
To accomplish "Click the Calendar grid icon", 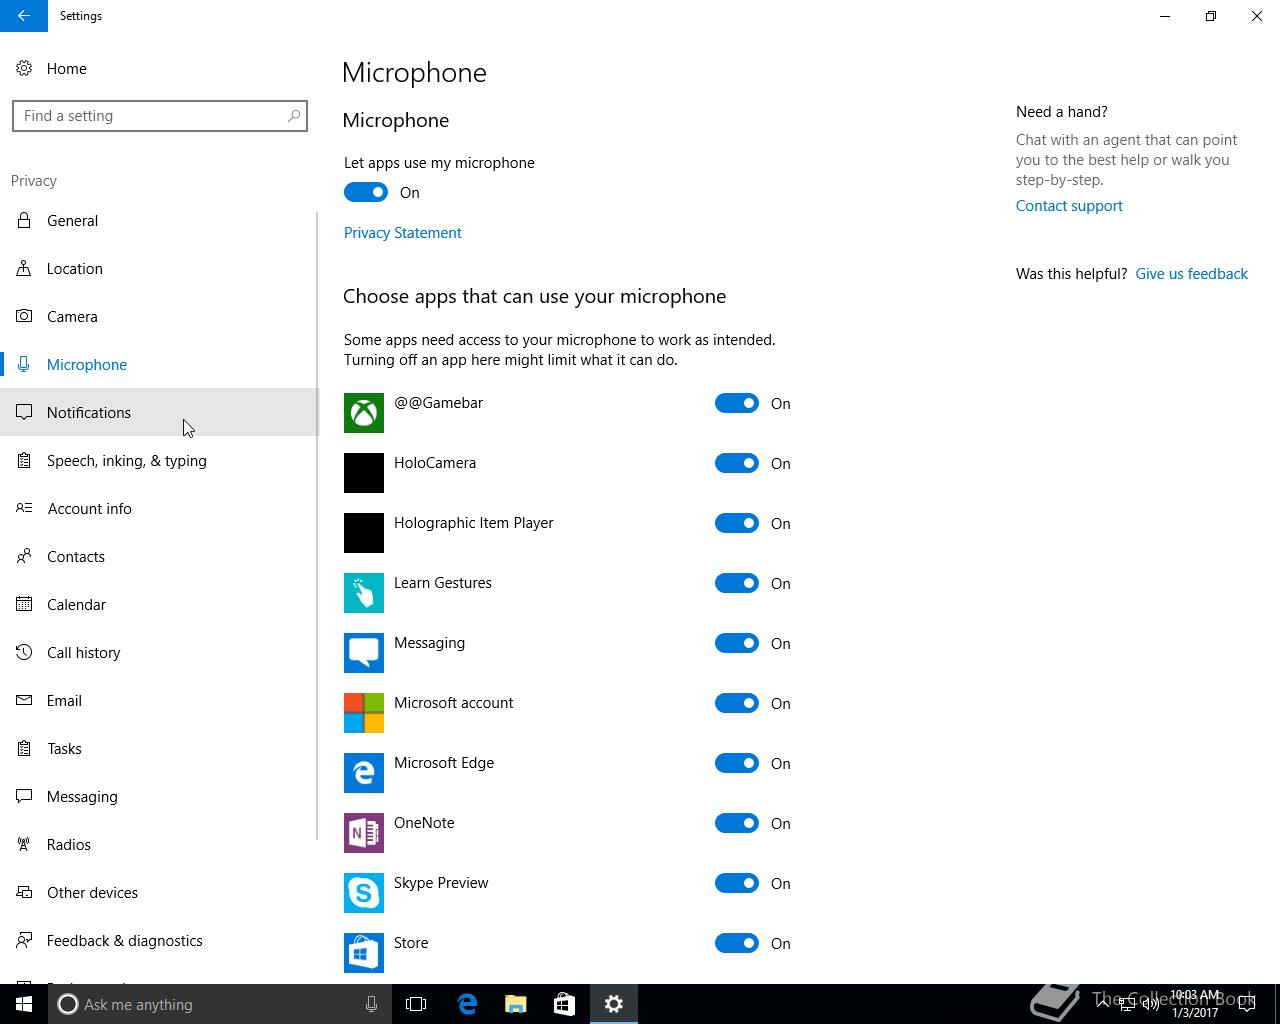I will 24,604.
